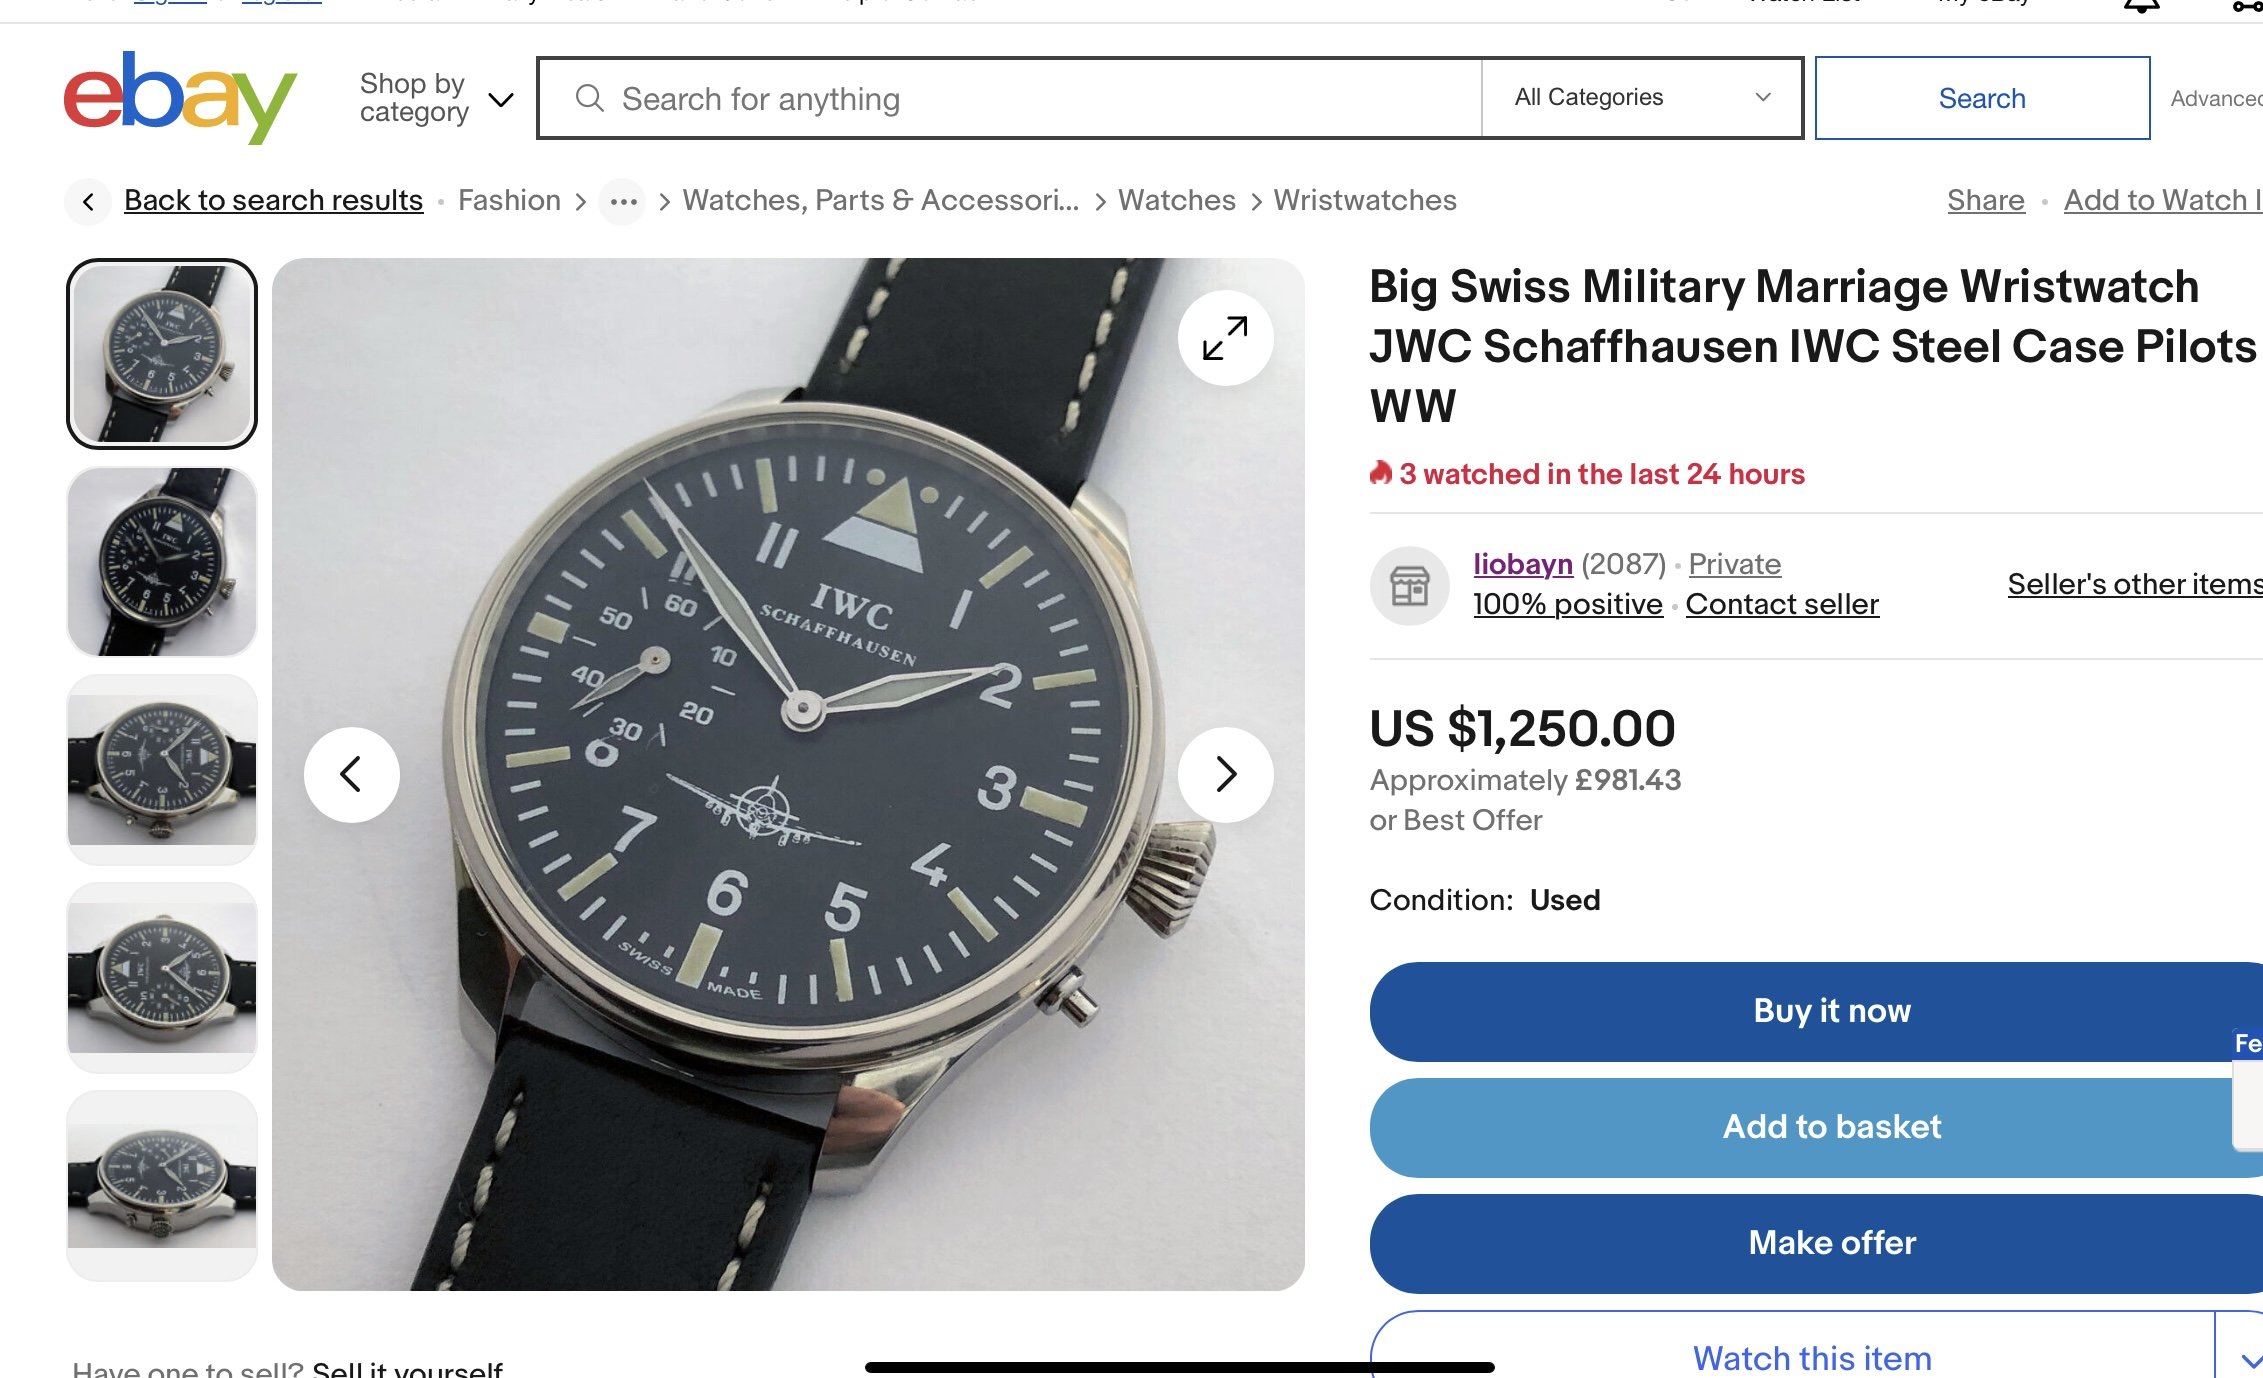This screenshot has height=1378, width=2263.
Task: Expand the watch image to fullscreen
Action: 1225,338
